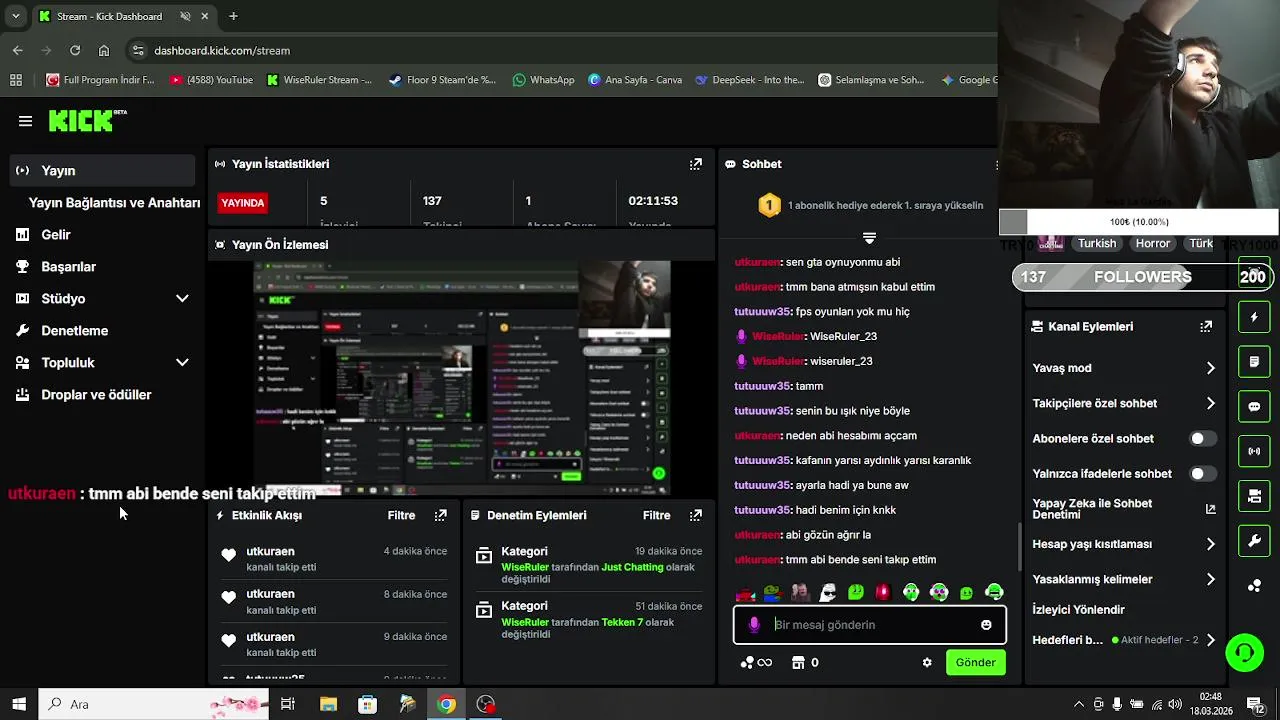Insert the sunglasses ghost emote
Viewport: 1280px width, 720px height.
[828, 592]
